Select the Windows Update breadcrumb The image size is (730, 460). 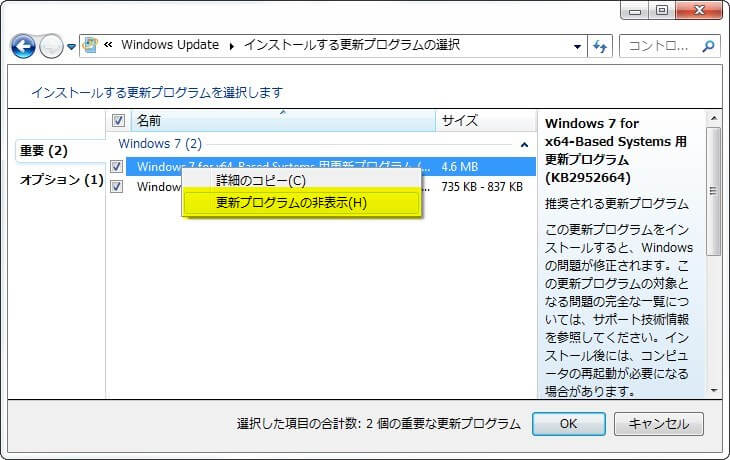click(x=170, y=45)
